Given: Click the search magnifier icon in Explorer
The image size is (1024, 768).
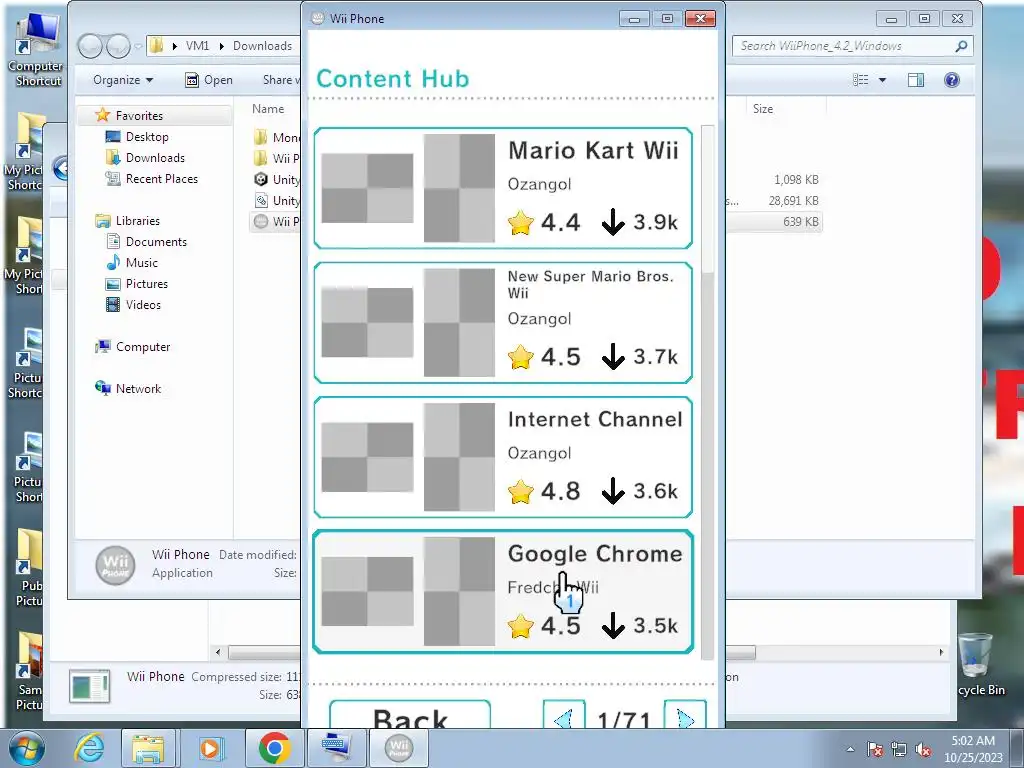Looking at the screenshot, I should click(x=961, y=46).
